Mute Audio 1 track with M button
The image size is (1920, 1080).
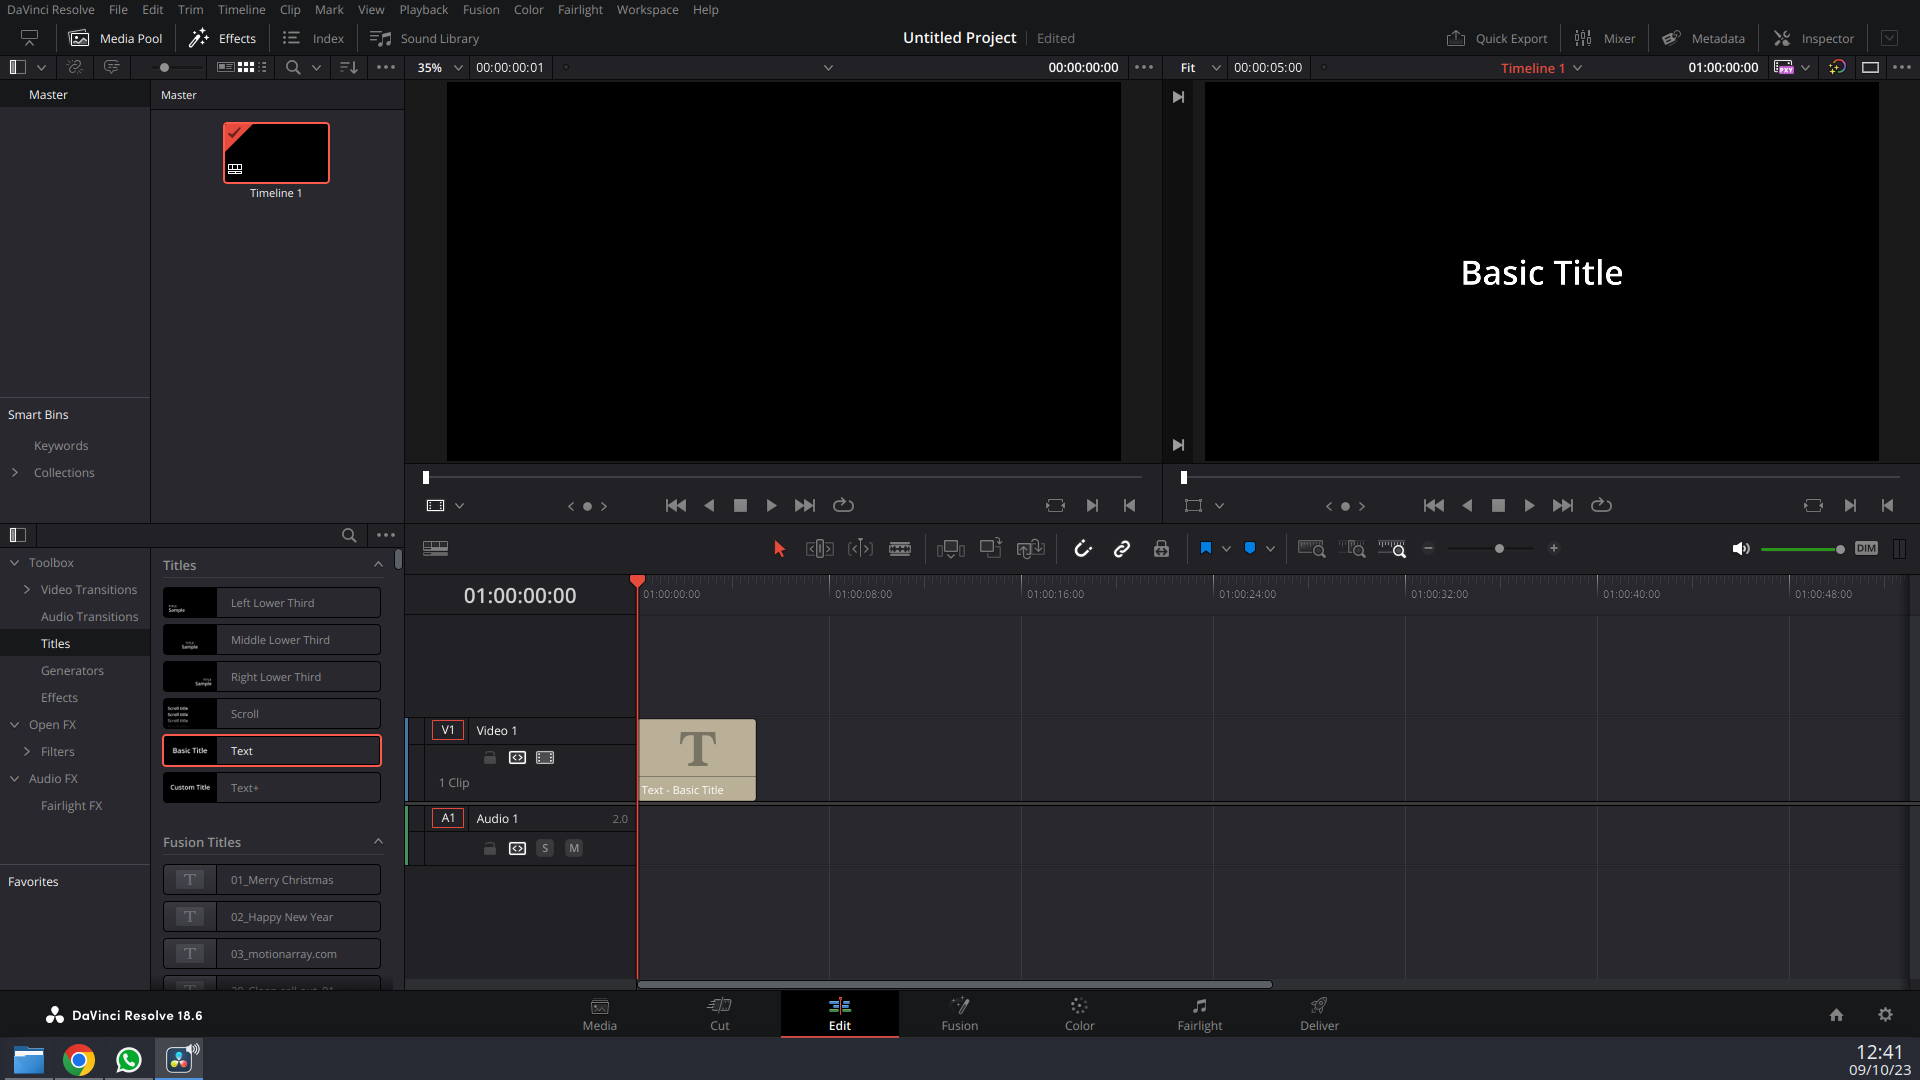point(573,848)
